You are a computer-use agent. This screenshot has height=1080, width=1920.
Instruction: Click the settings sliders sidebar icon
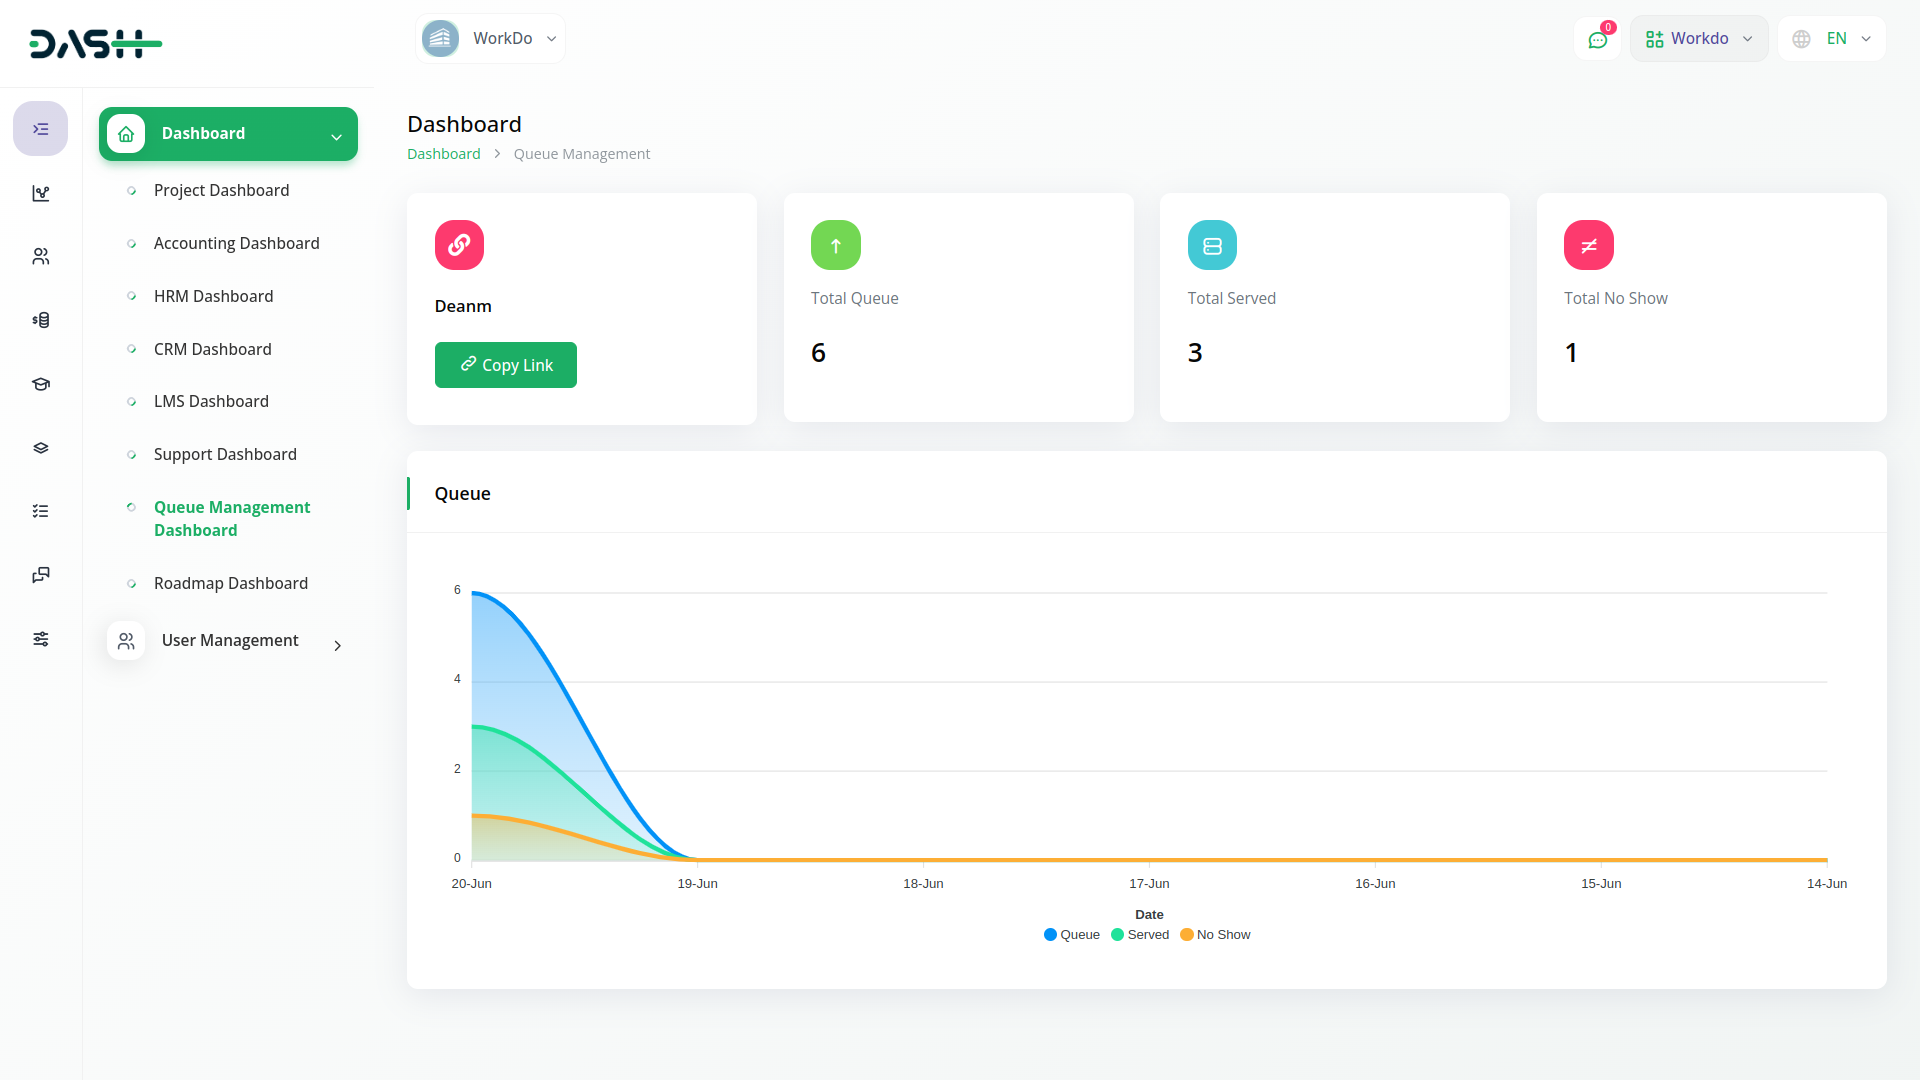tap(40, 639)
